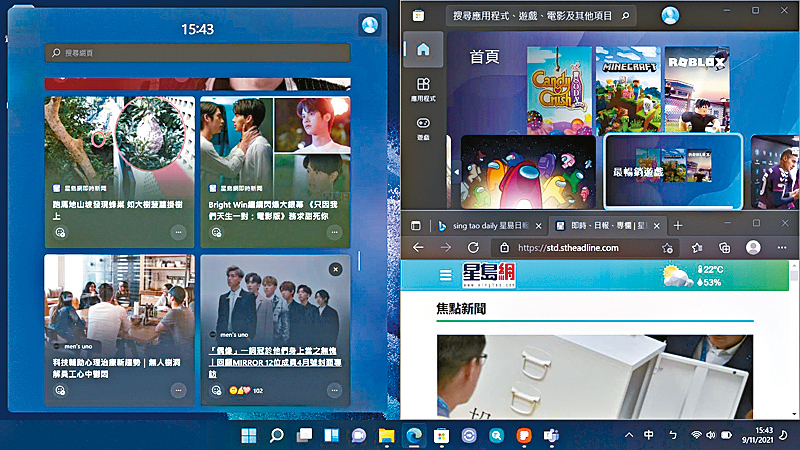Open Edge Favorites list icon
800x450 pixels.
pyautogui.click(x=697, y=248)
